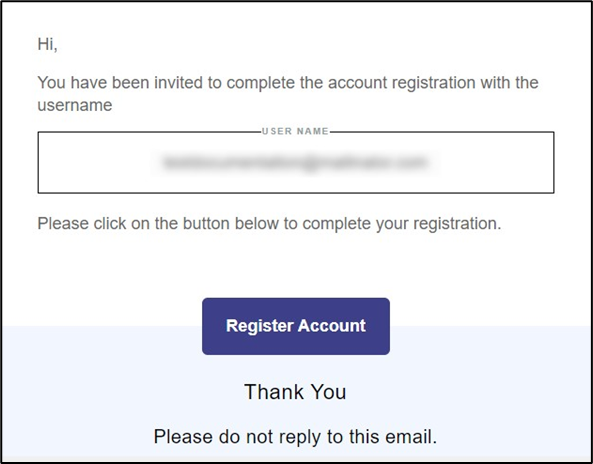
Task: Select the "Hi," greeting text
Action: (x=47, y=44)
